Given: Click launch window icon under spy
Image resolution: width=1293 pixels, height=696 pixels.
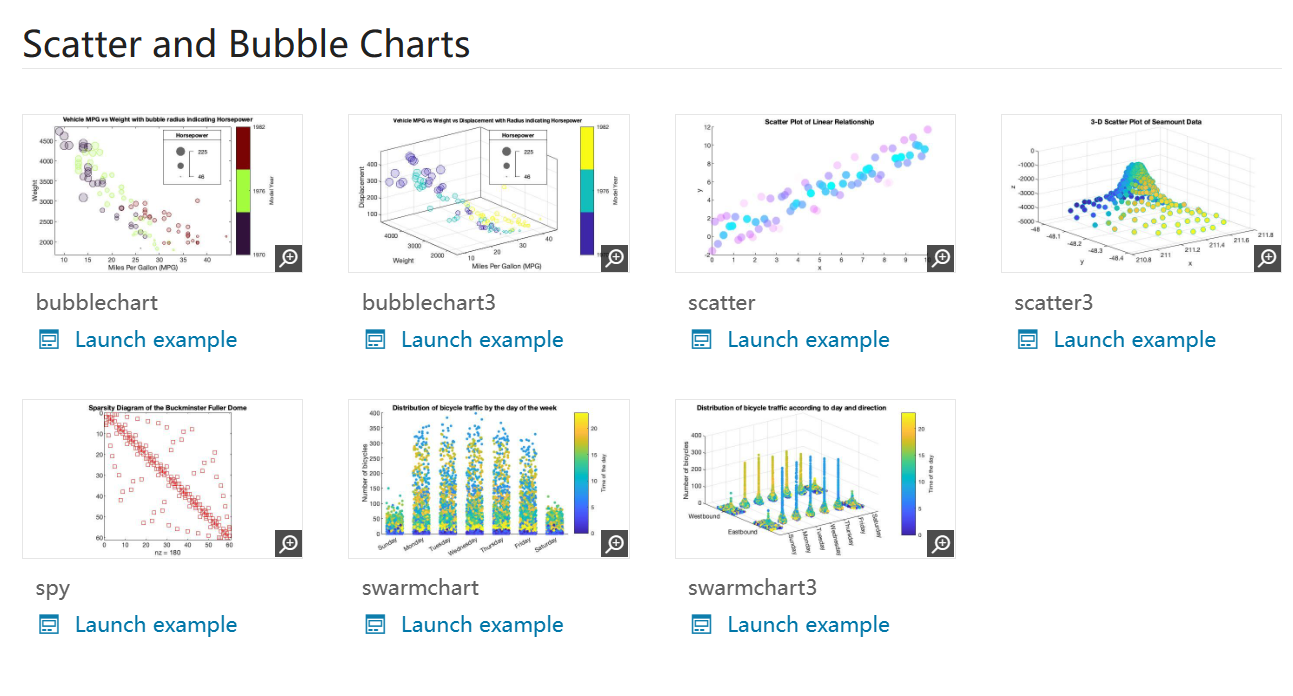Looking at the screenshot, I should coord(49,625).
